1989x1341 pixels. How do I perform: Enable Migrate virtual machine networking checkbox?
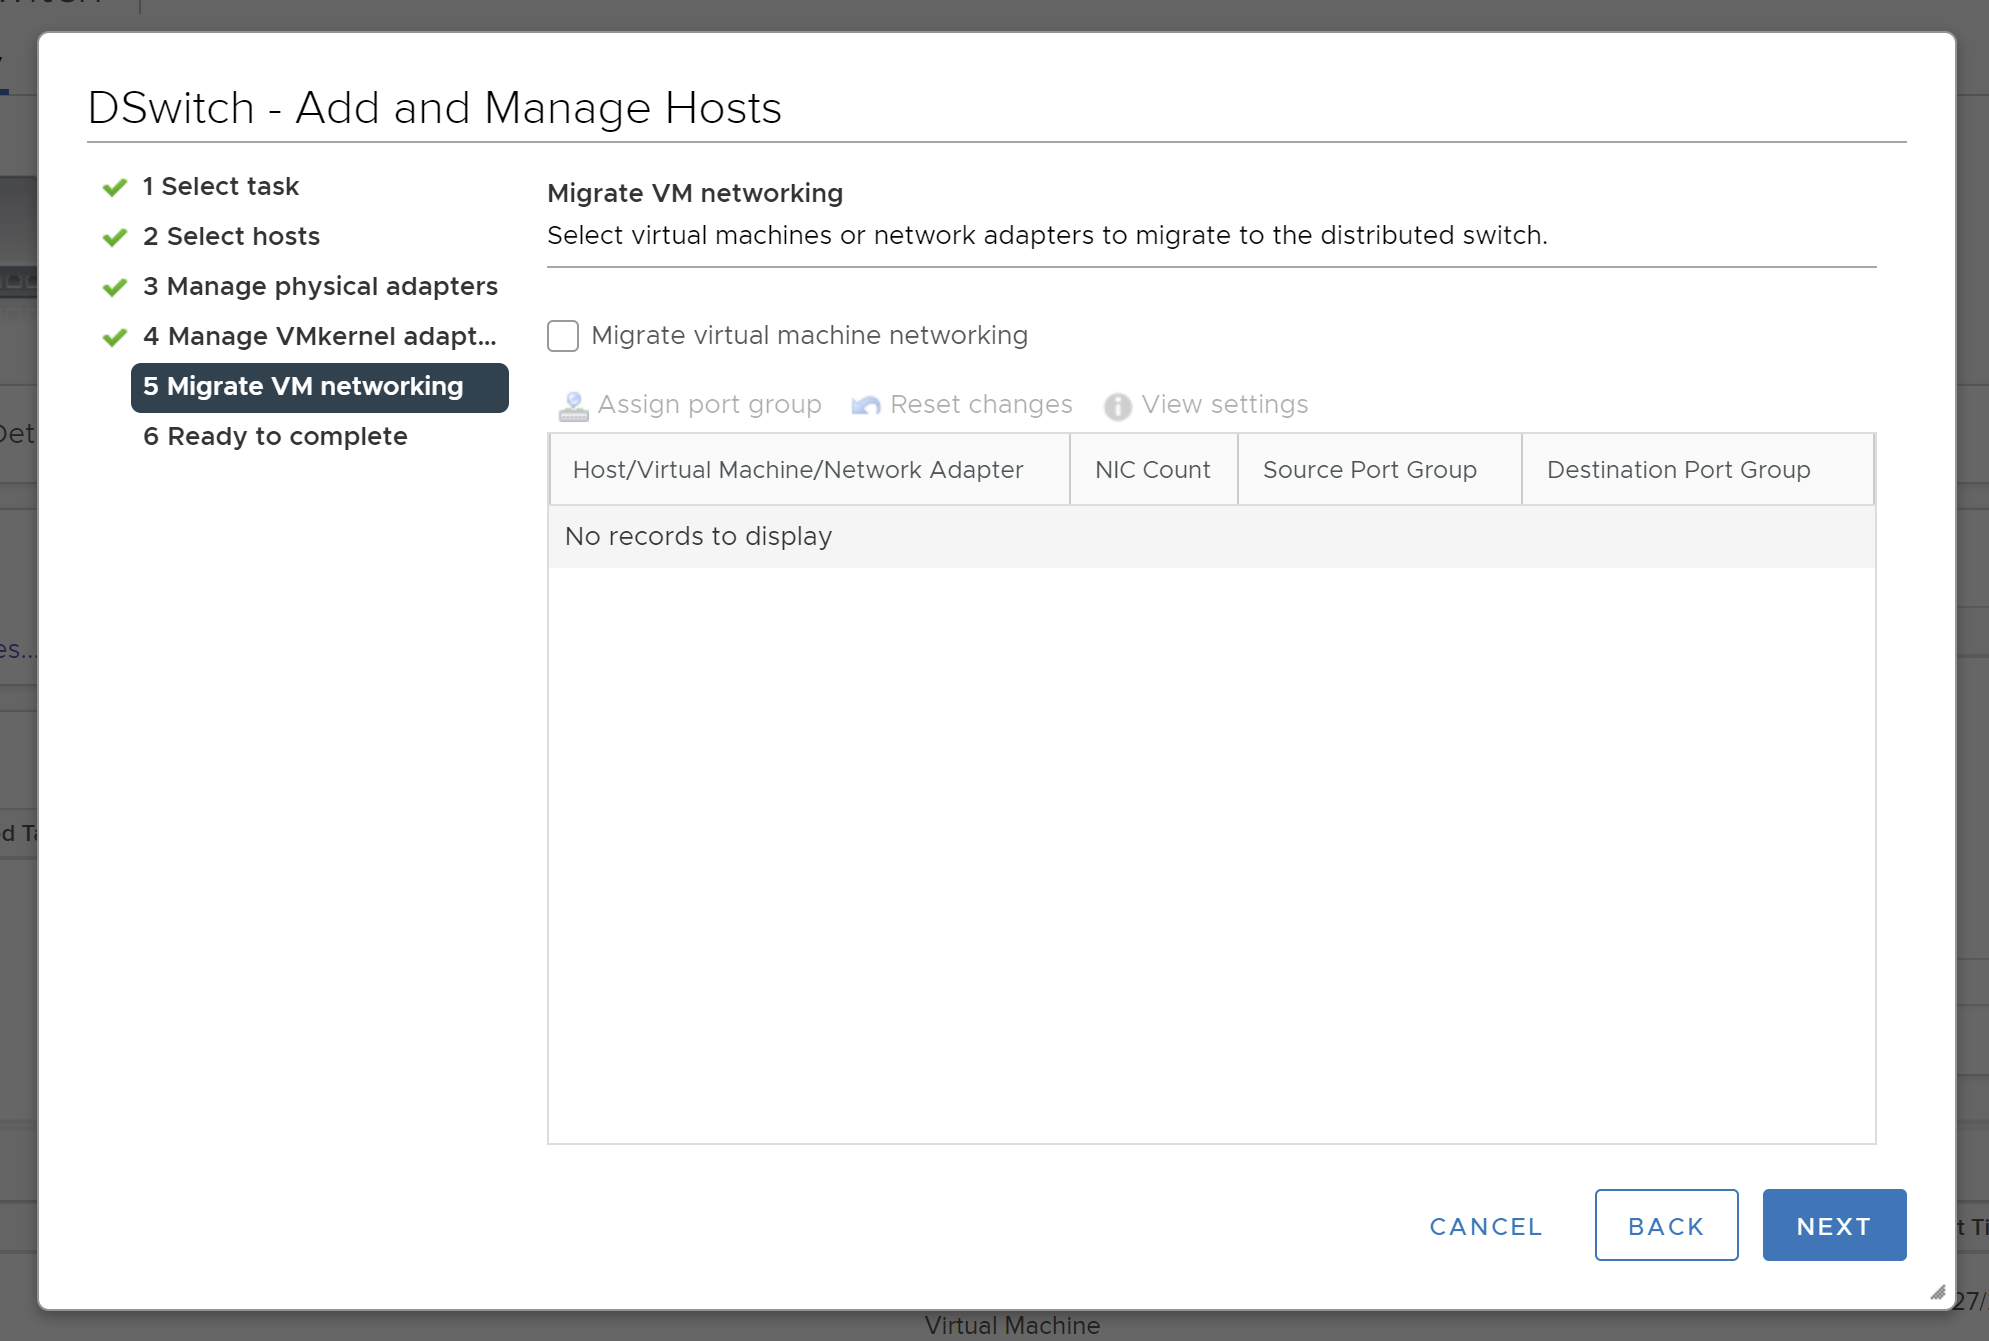pos(563,336)
